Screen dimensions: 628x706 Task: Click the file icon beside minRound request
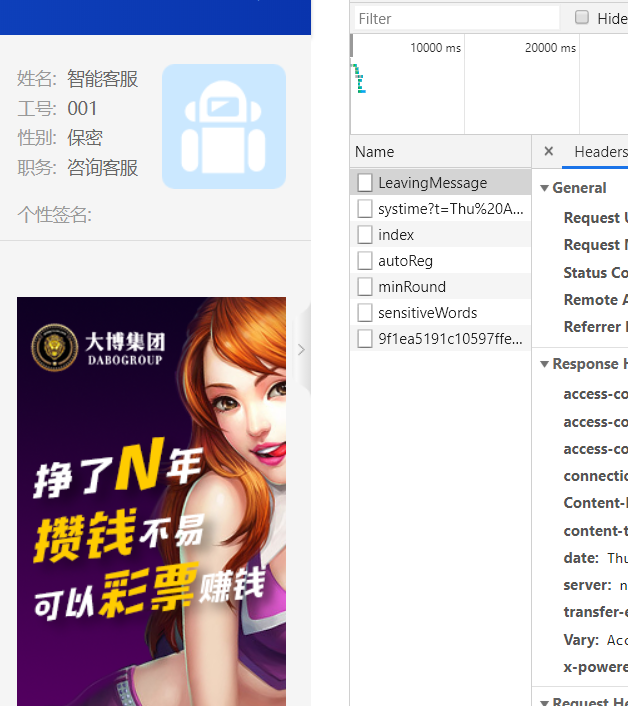point(365,287)
